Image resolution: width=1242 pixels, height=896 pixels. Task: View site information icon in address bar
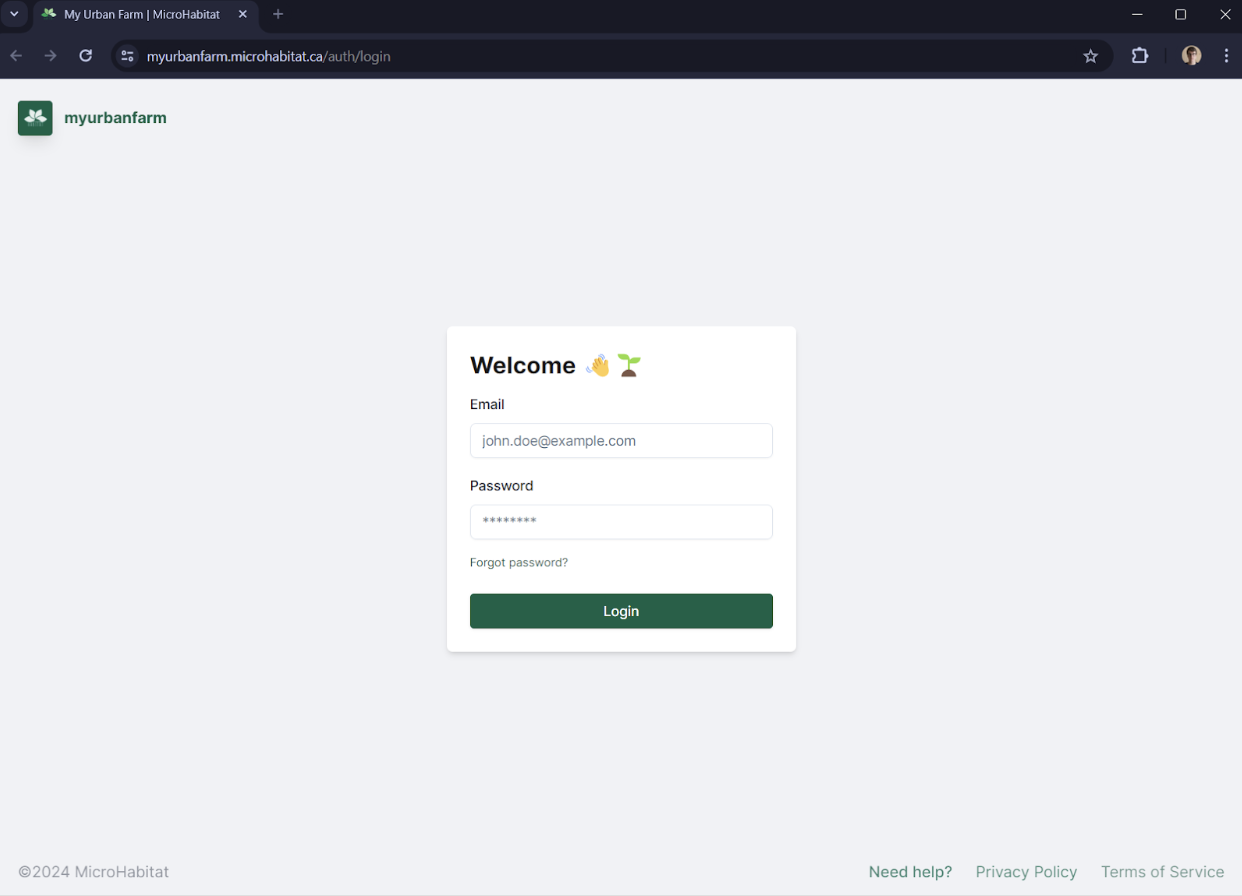pyautogui.click(x=127, y=56)
